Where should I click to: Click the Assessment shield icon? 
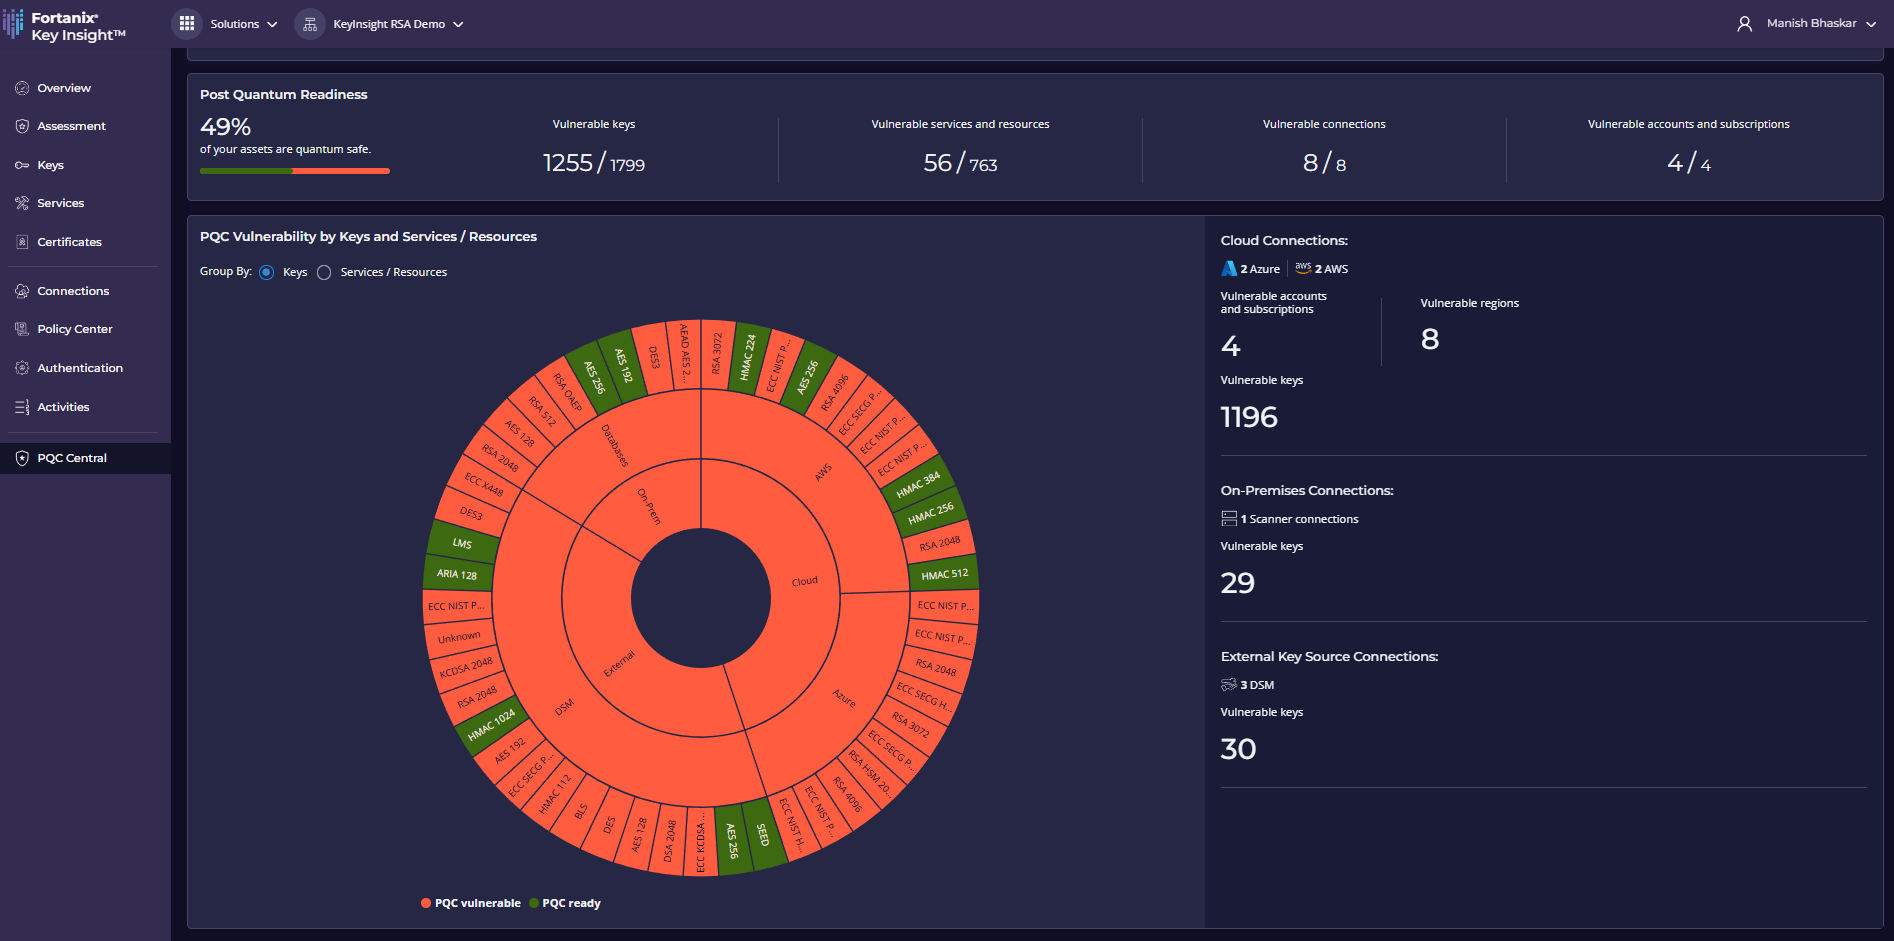22,126
